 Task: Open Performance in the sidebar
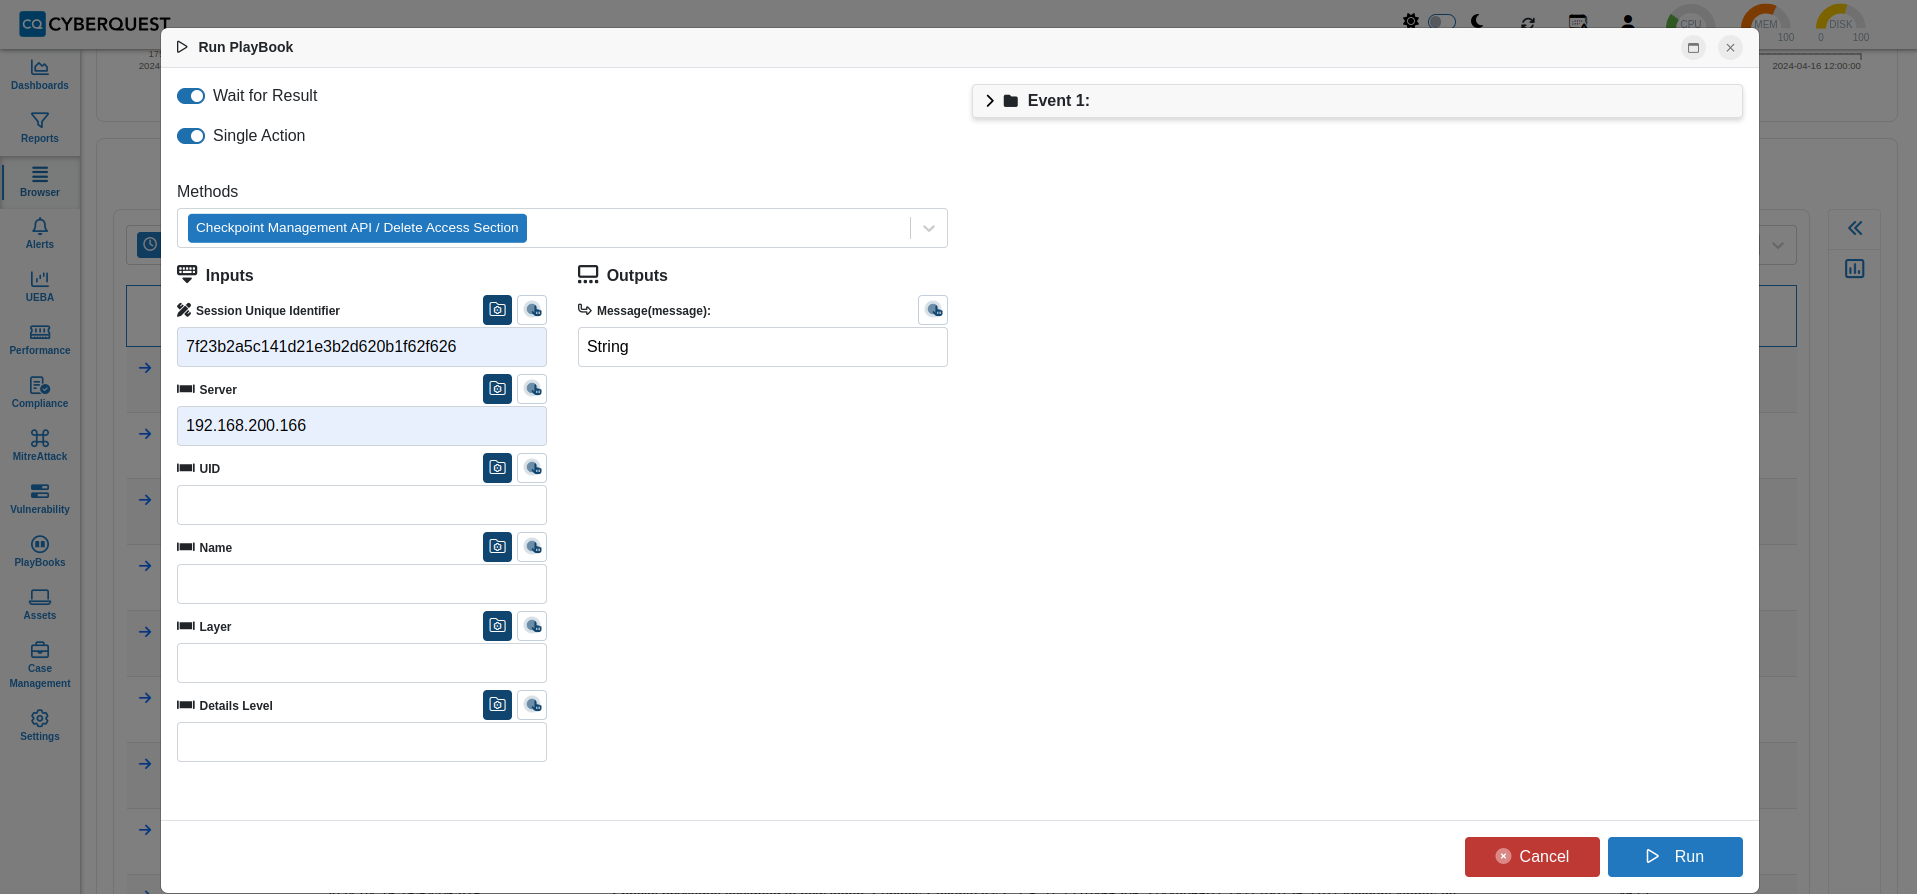point(40,340)
